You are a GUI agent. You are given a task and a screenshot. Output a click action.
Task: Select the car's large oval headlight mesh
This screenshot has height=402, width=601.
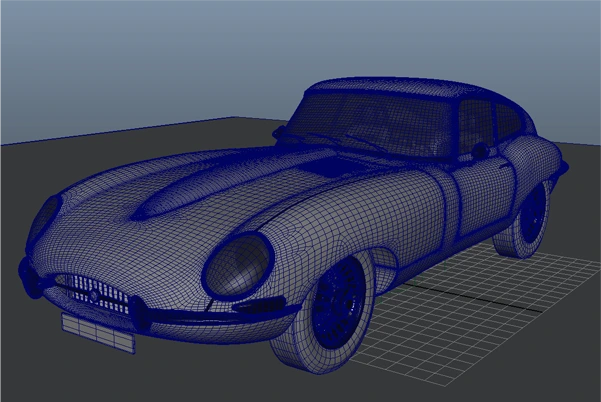click(238, 266)
